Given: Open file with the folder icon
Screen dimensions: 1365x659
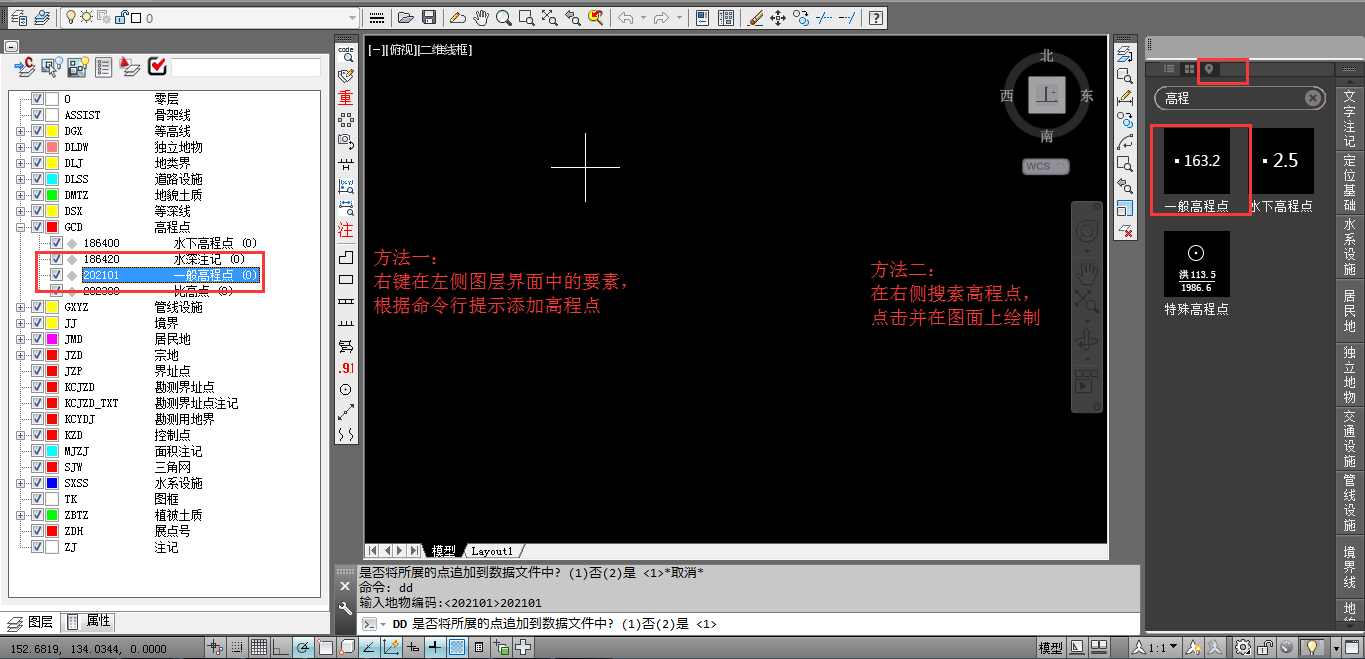Looking at the screenshot, I should coord(406,18).
